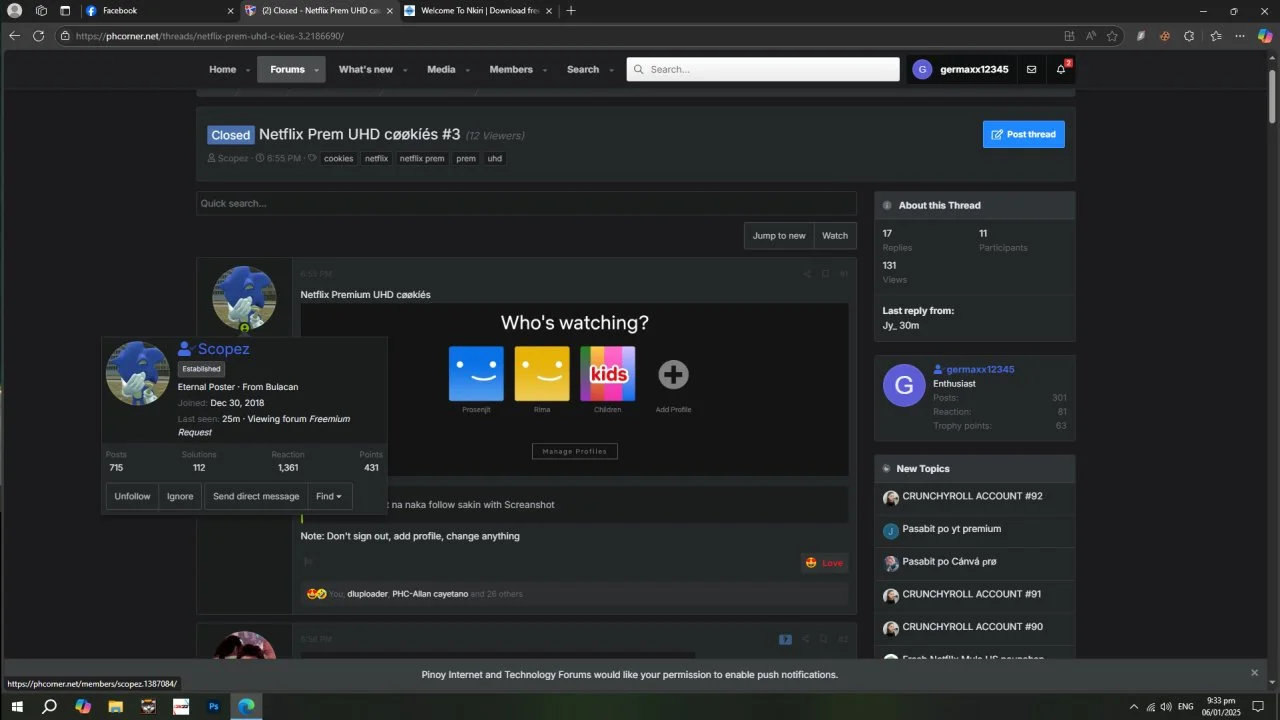Expand the Forums menu arrow
Viewport: 1280px width, 720px height.
[x=317, y=70]
